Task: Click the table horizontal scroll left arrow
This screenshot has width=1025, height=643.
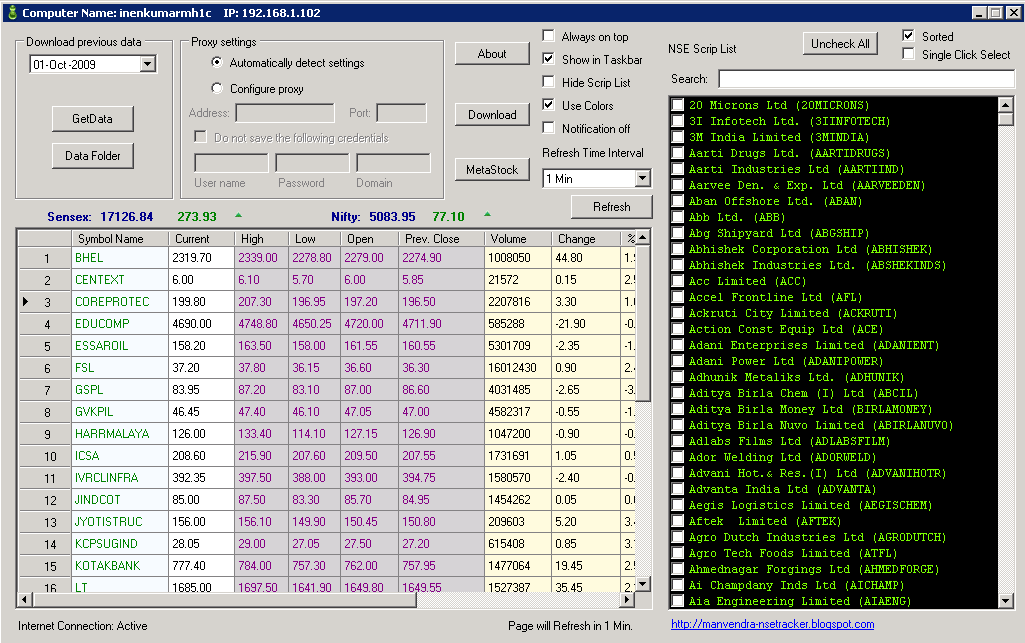Action: 24,599
